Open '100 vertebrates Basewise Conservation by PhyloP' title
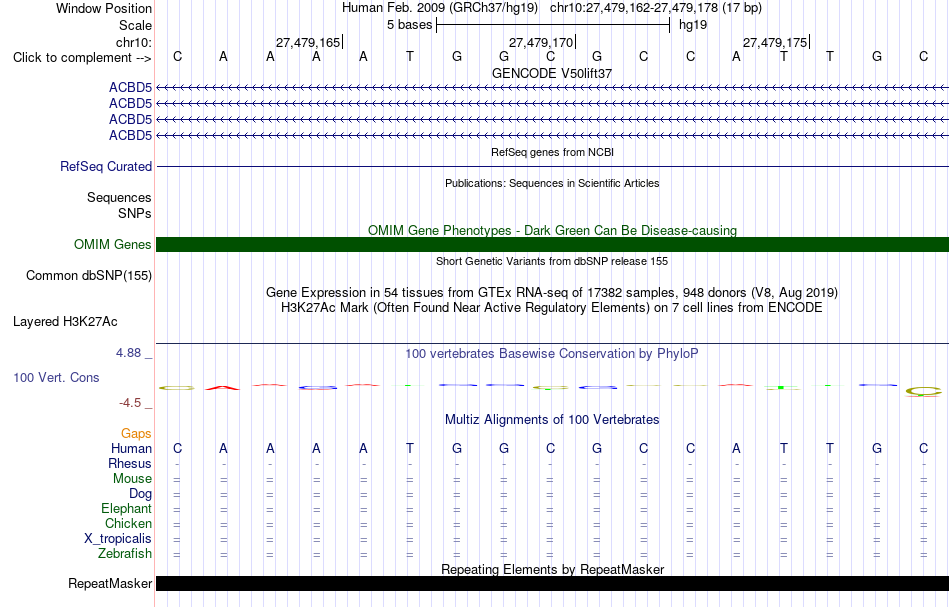 pos(552,353)
